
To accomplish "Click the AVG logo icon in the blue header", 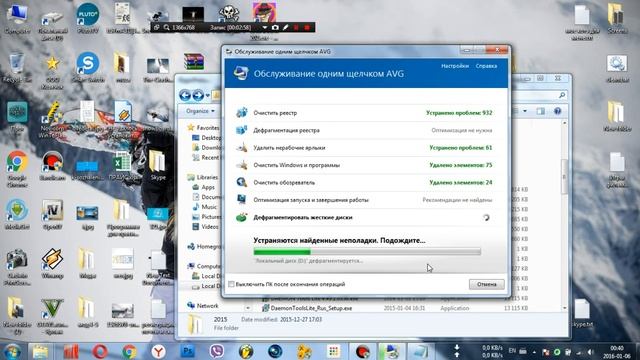I will [241, 73].
